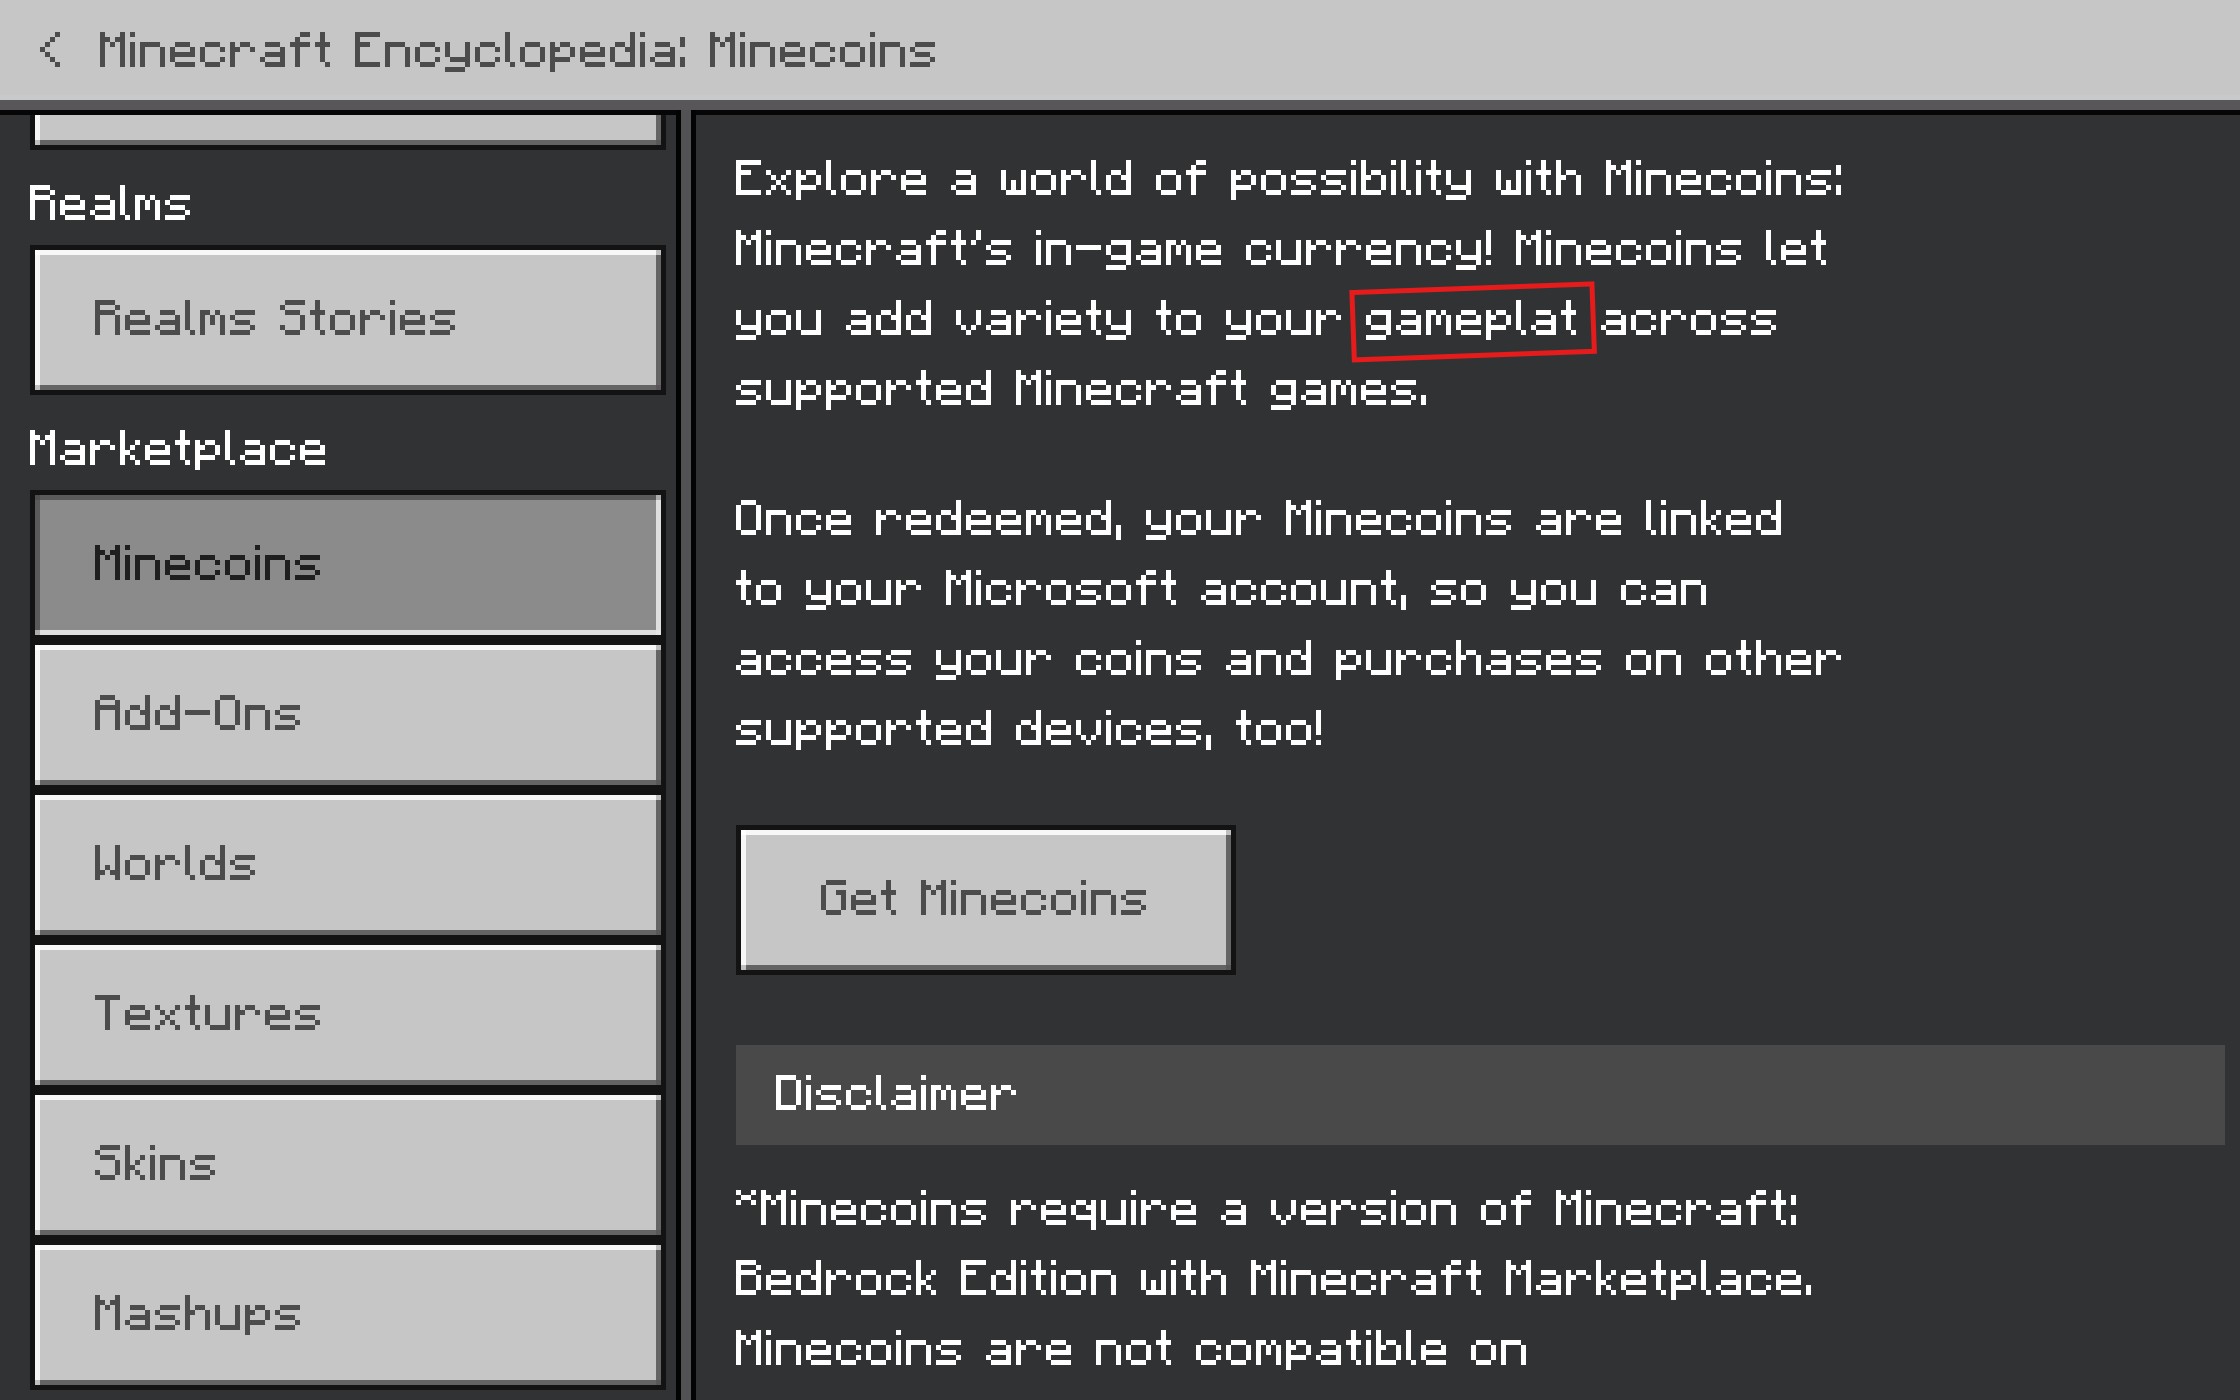Click the Disclaimer section header
Image resolution: width=2240 pixels, height=1400 pixels.
pyautogui.click(x=1478, y=1094)
